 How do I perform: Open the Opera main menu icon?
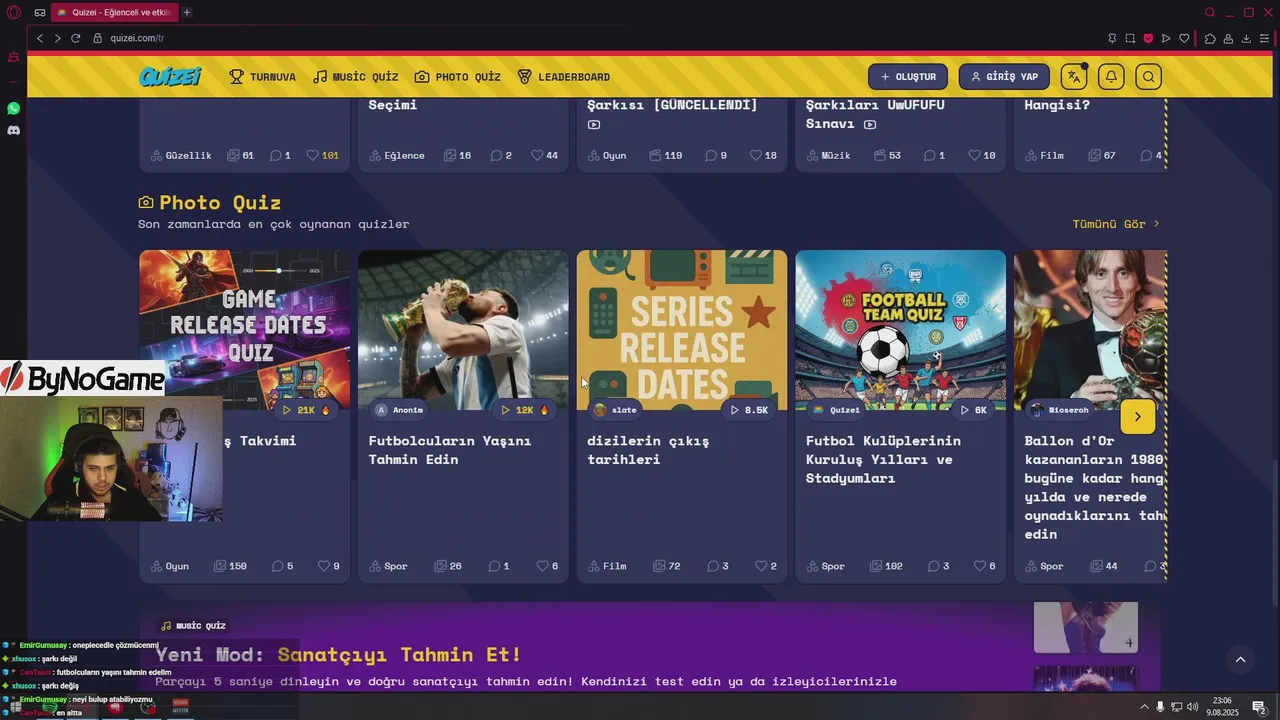point(14,13)
